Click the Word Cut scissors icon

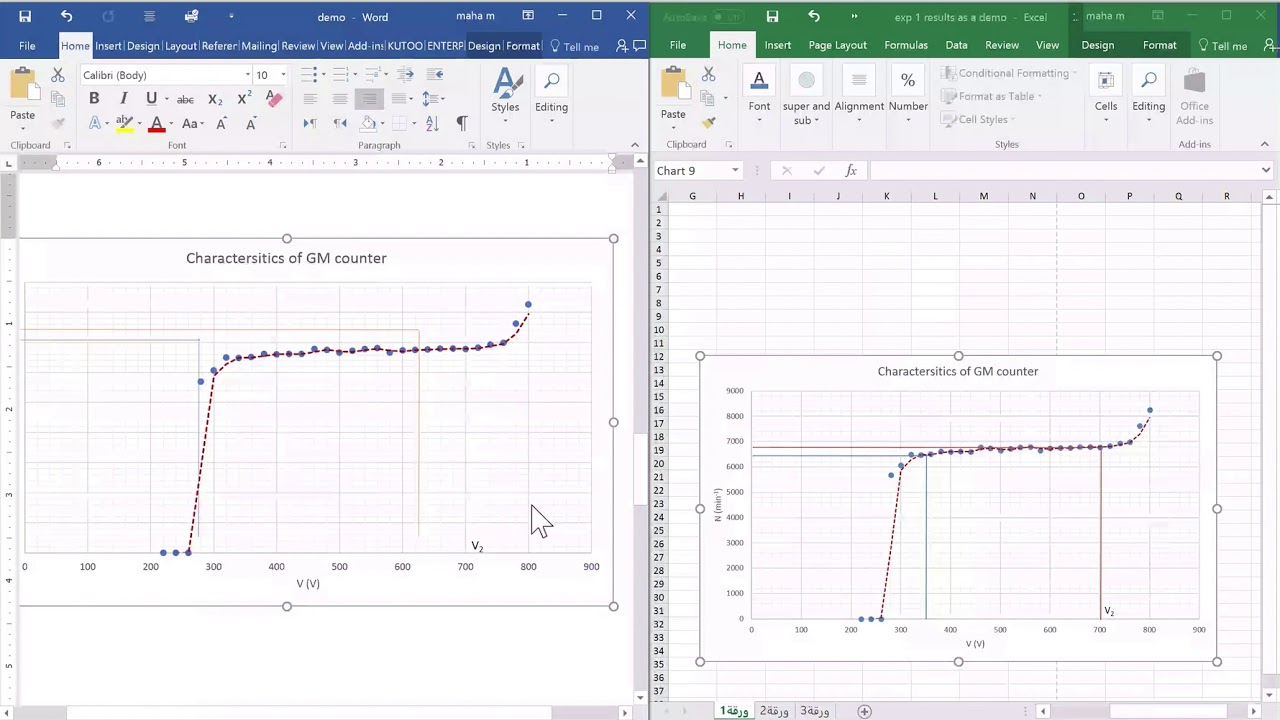(58, 76)
